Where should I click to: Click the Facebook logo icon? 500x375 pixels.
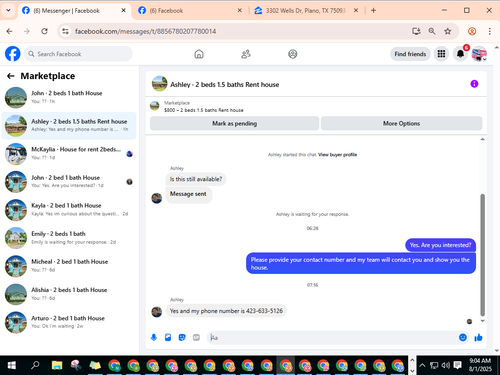[x=13, y=54]
